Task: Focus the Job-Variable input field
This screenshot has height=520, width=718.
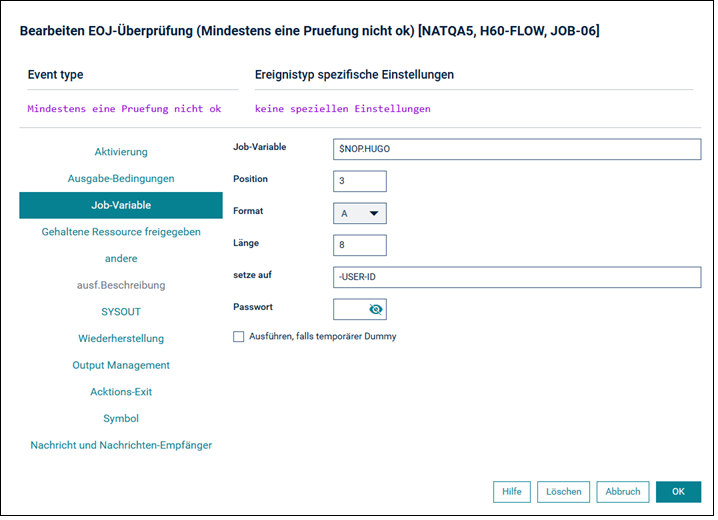Action: coord(517,149)
